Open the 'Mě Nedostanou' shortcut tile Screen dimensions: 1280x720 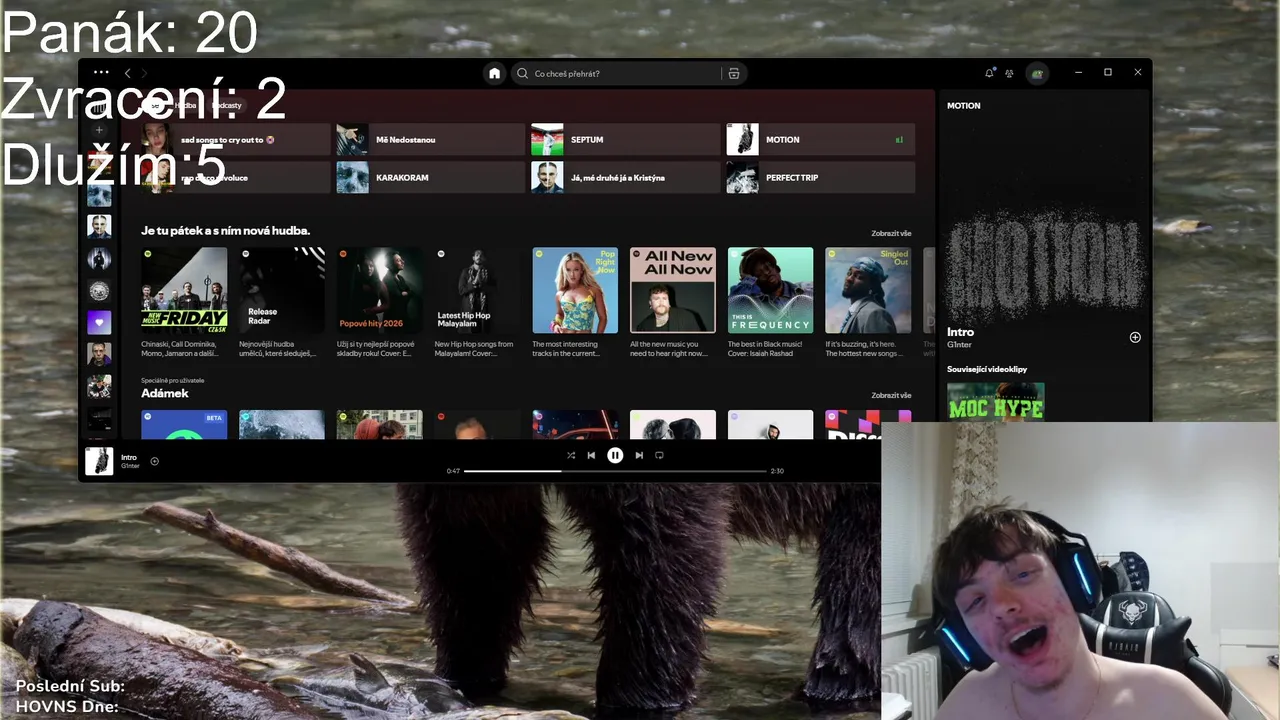click(x=430, y=140)
